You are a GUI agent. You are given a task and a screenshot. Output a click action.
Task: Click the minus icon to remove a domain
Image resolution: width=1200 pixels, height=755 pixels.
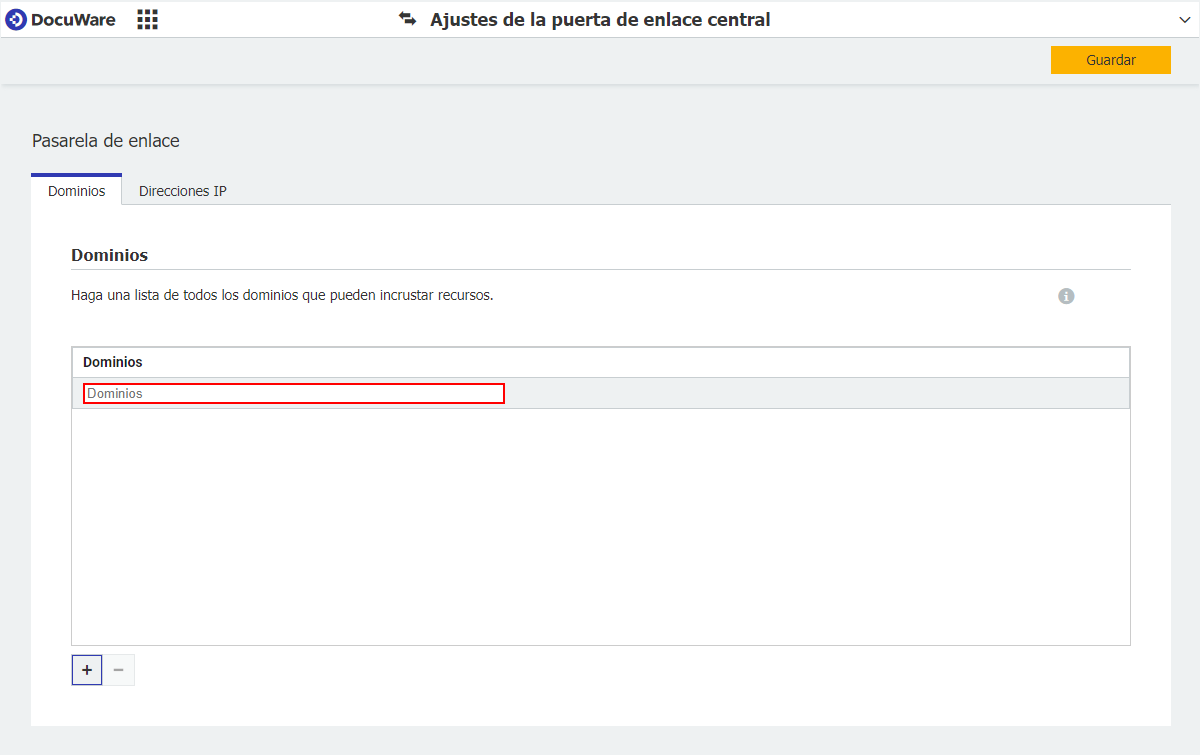119,669
